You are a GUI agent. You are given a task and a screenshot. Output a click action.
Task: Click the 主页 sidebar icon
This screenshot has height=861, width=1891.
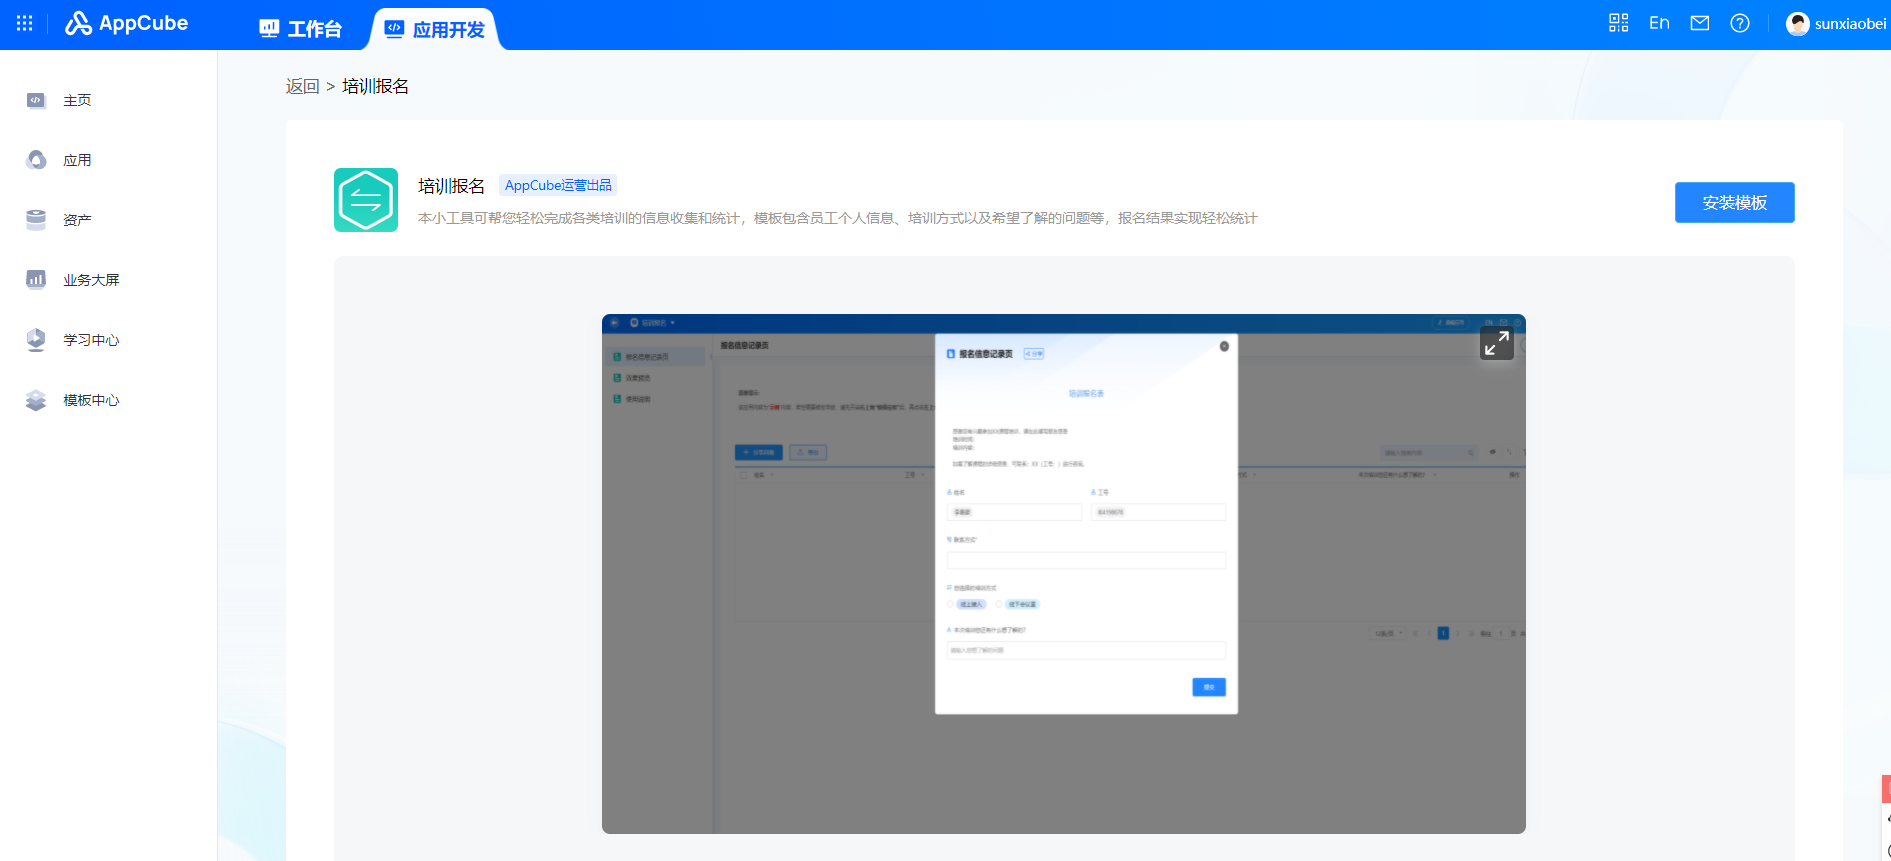[36, 100]
